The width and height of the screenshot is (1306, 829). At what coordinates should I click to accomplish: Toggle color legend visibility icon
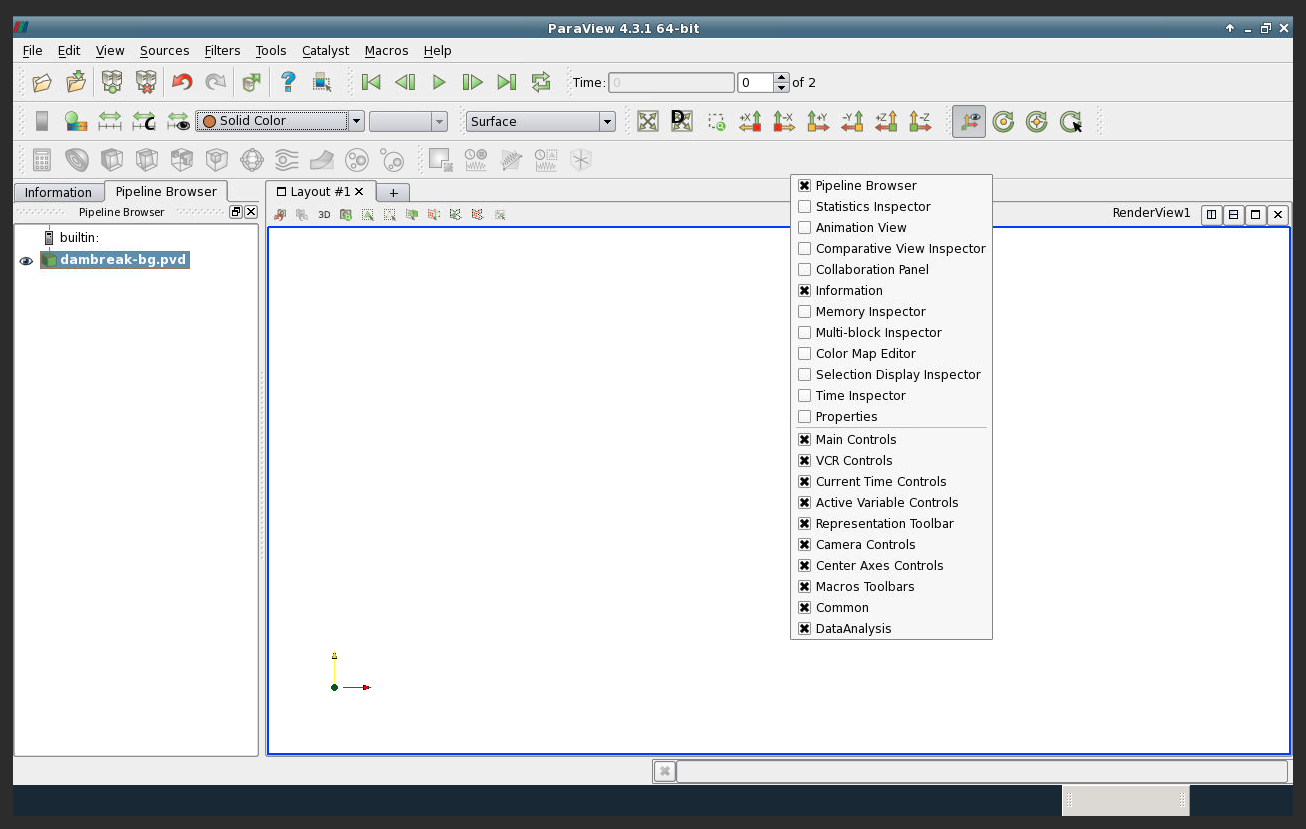42,121
